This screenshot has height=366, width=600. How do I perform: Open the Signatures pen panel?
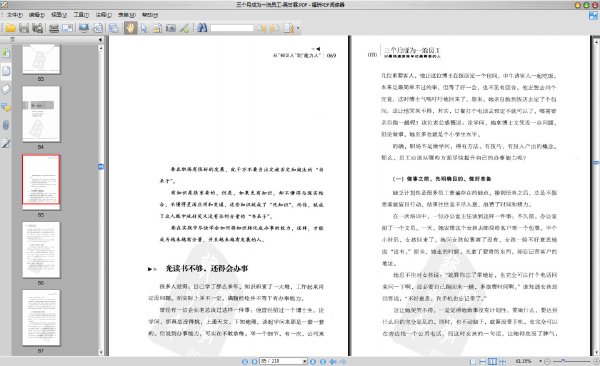pyautogui.click(x=6, y=143)
